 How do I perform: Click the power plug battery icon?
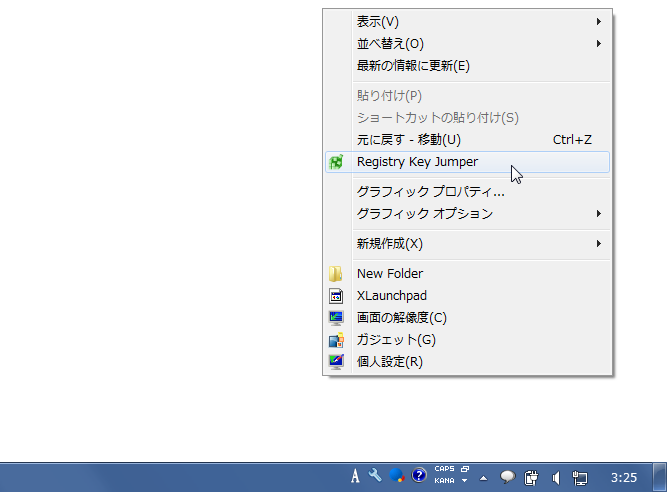[531, 478]
